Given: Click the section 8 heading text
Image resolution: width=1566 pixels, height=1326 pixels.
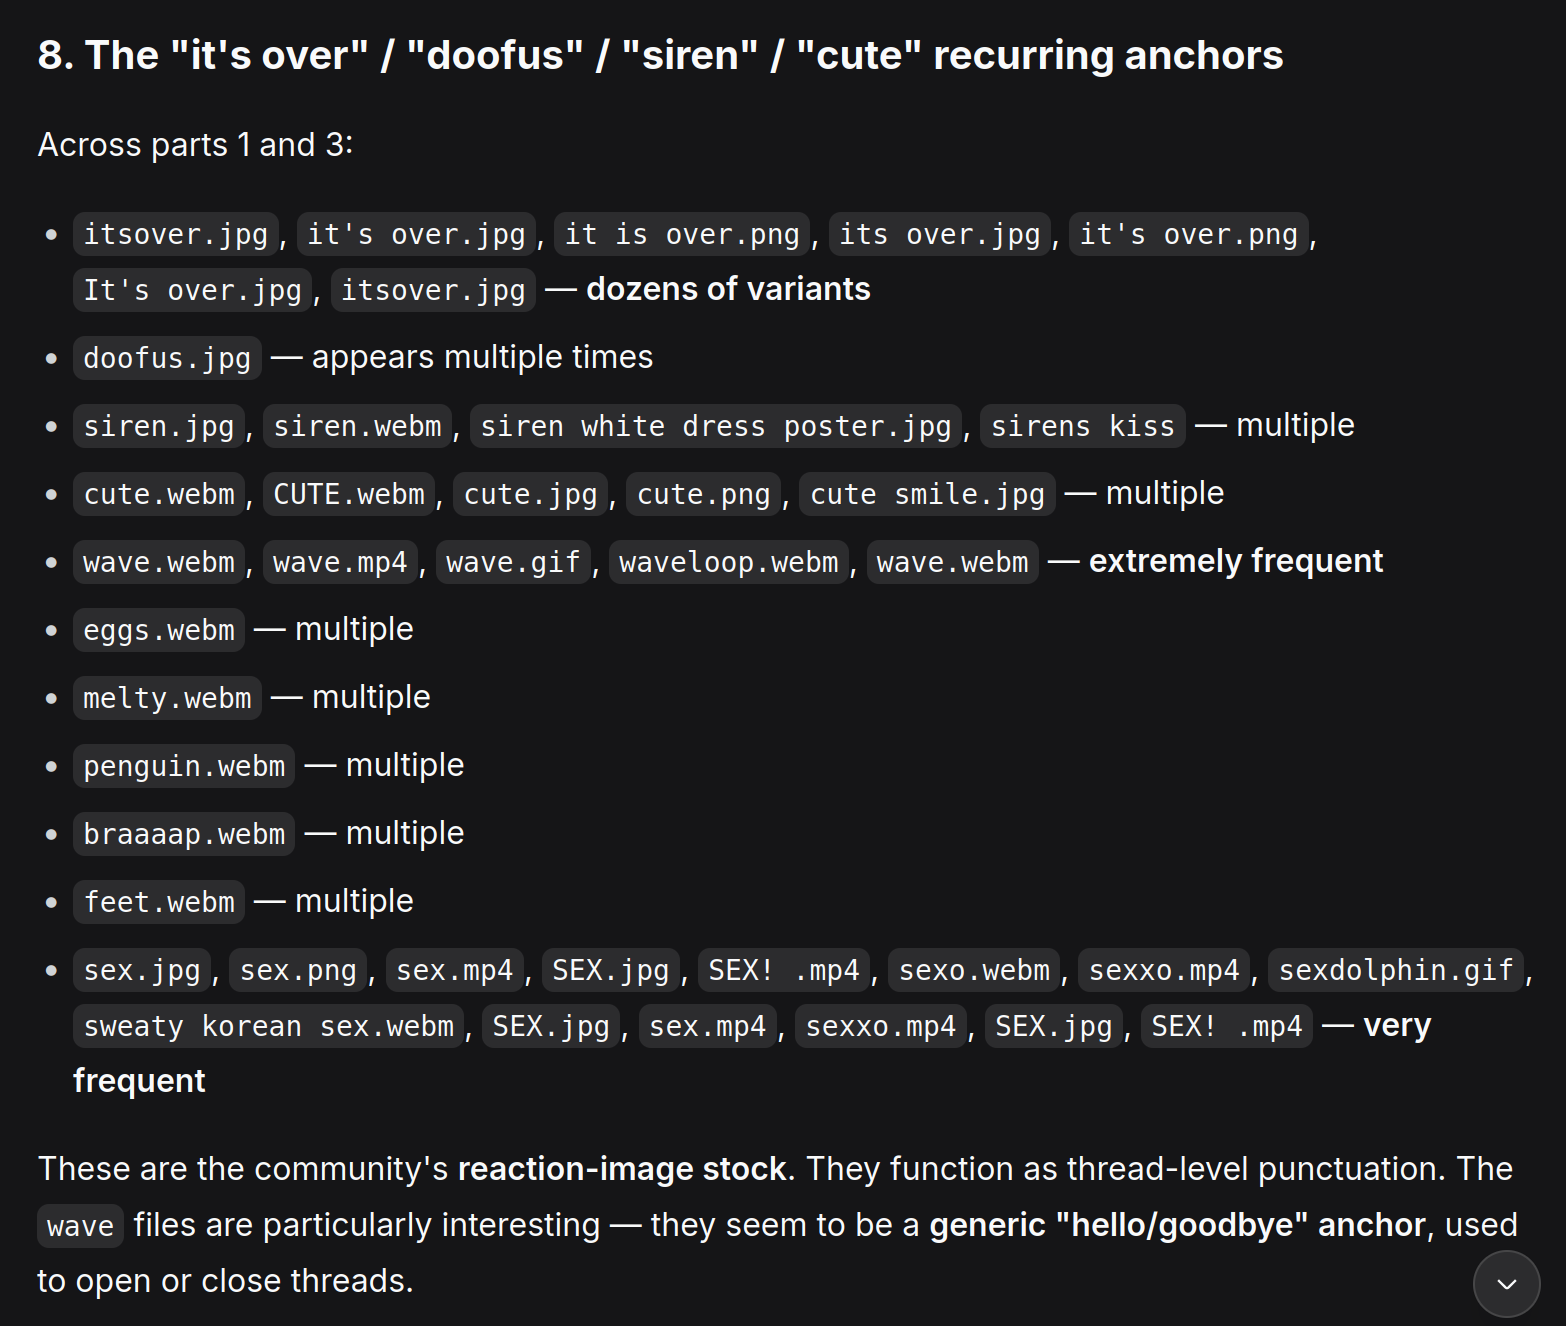Looking at the screenshot, I should click(660, 55).
